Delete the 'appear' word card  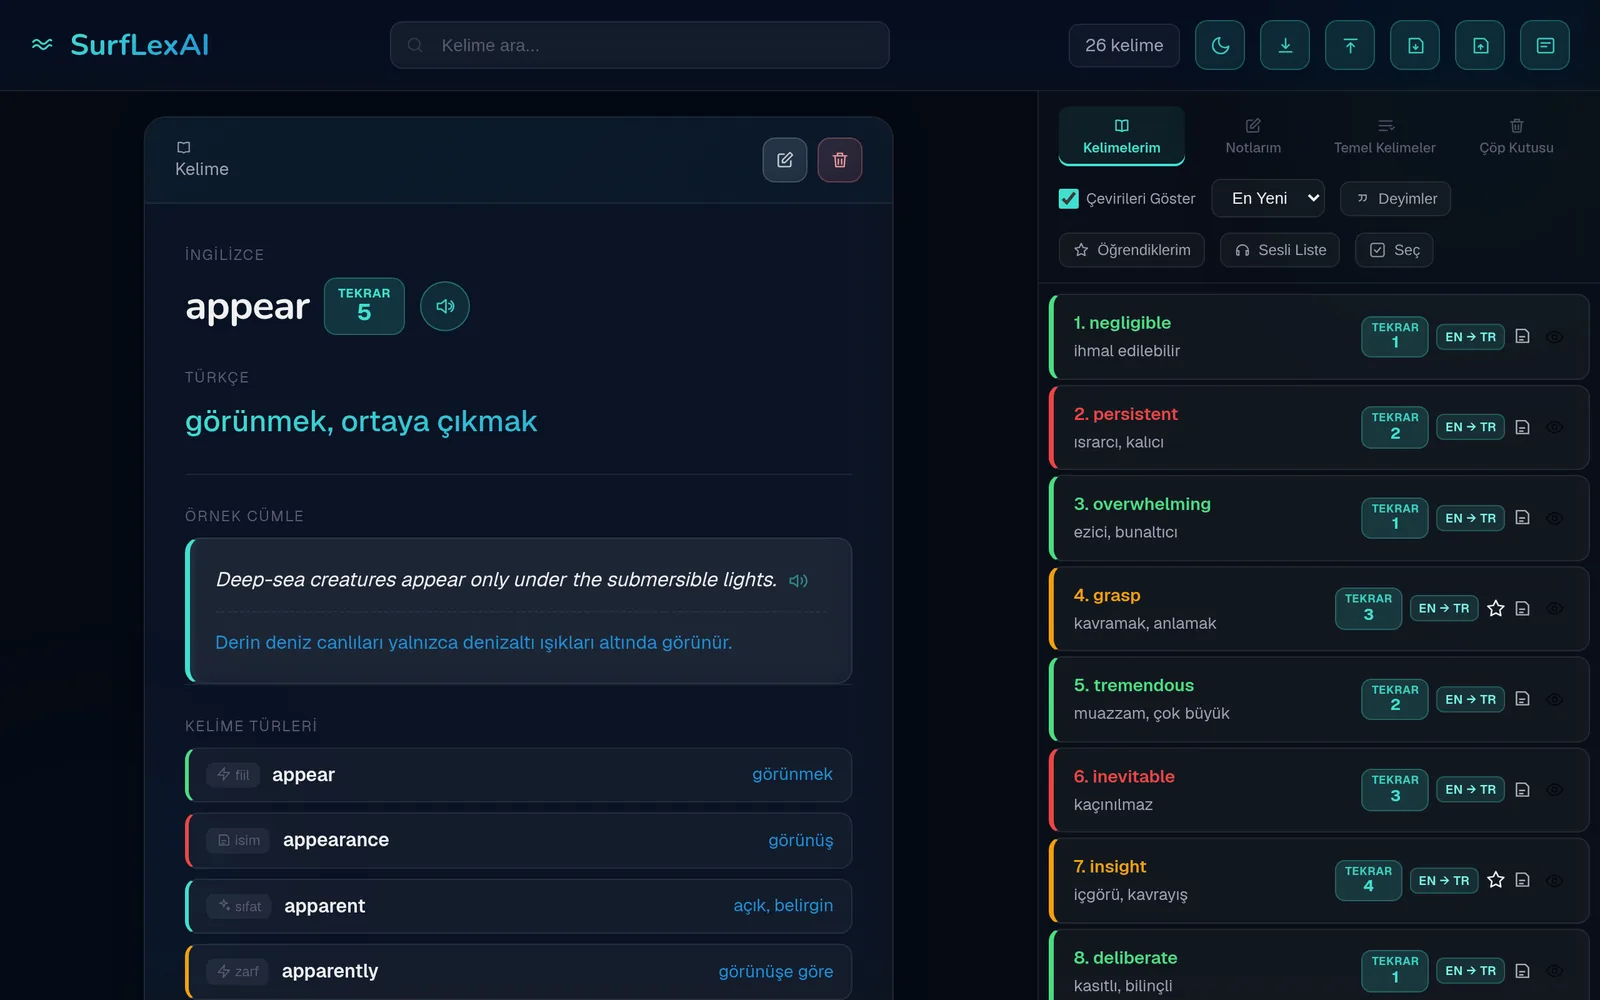tap(840, 160)
